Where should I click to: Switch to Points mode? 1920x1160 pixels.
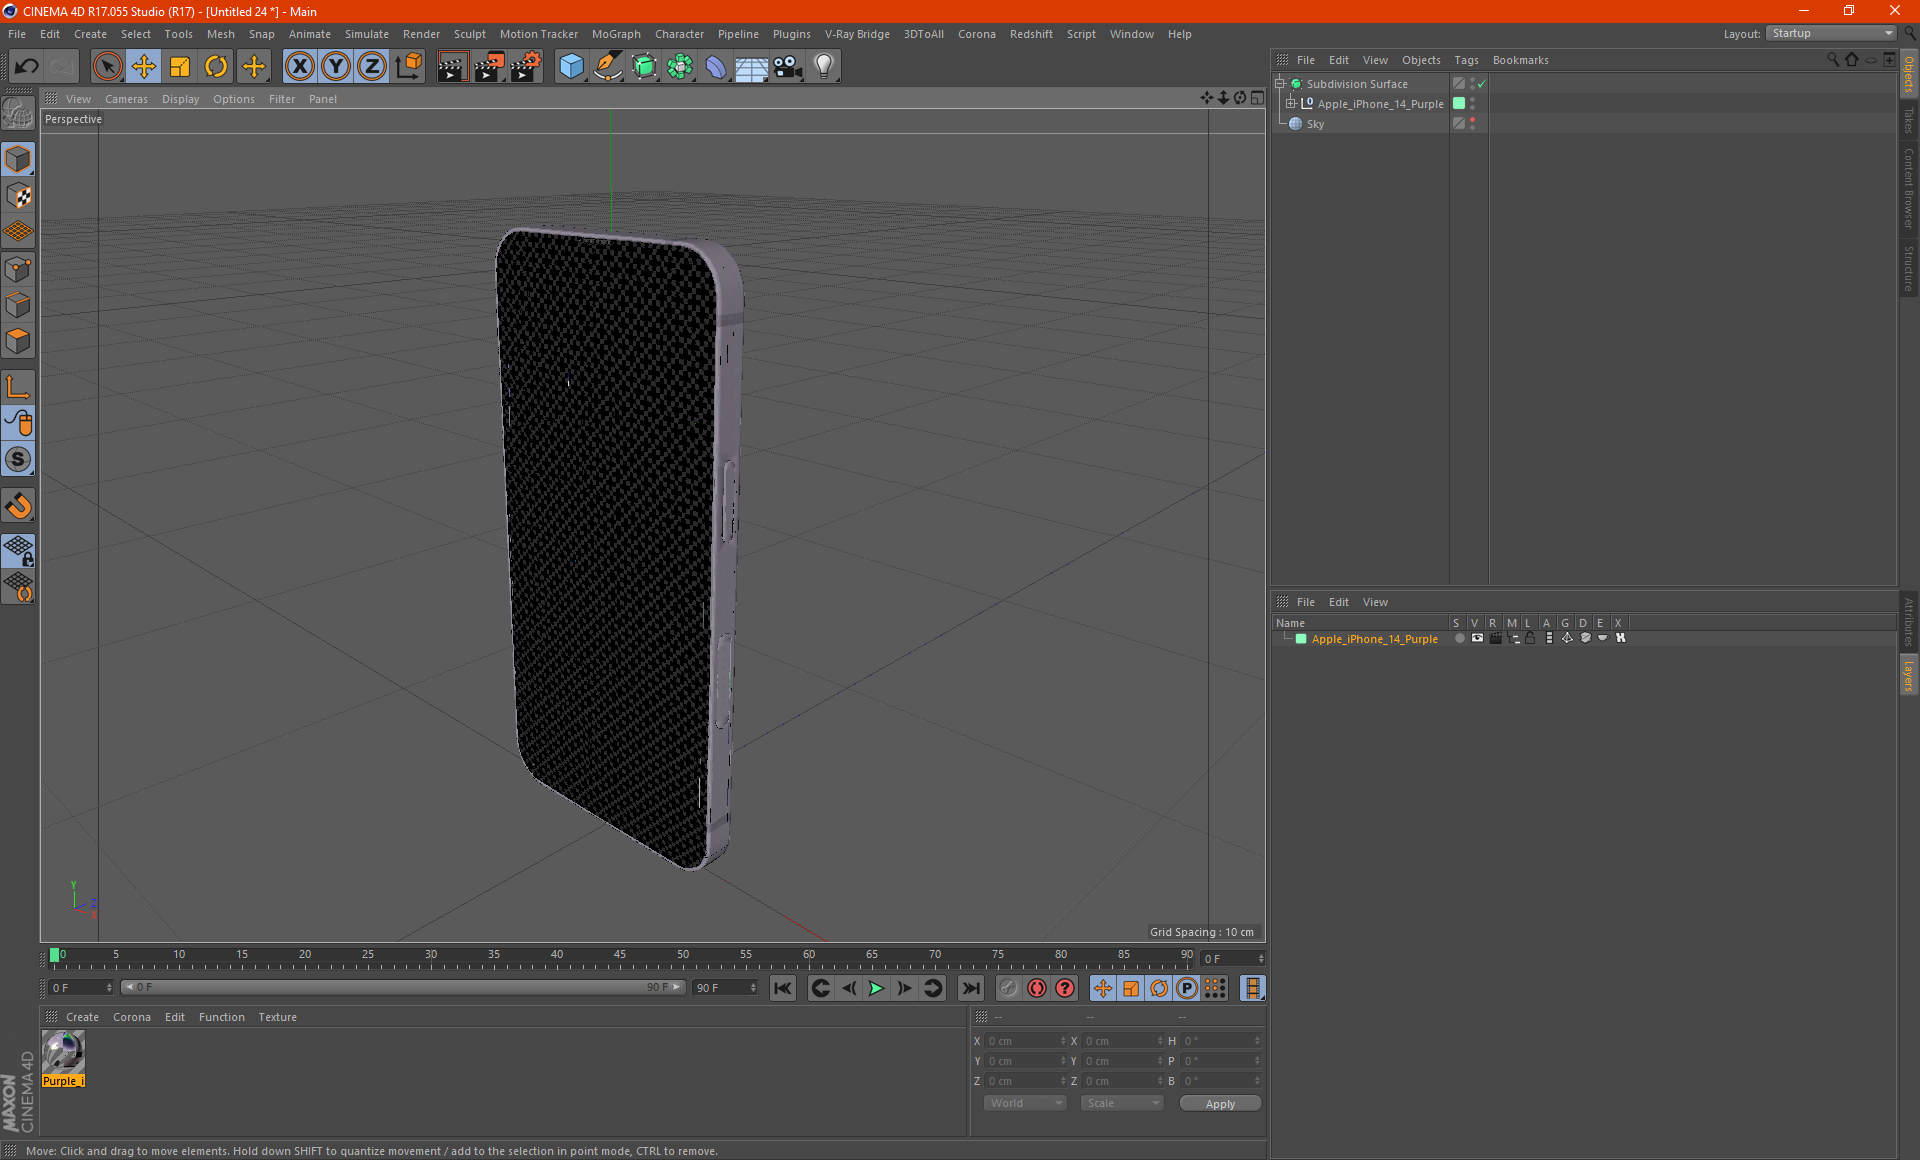(x=18, y=269)
